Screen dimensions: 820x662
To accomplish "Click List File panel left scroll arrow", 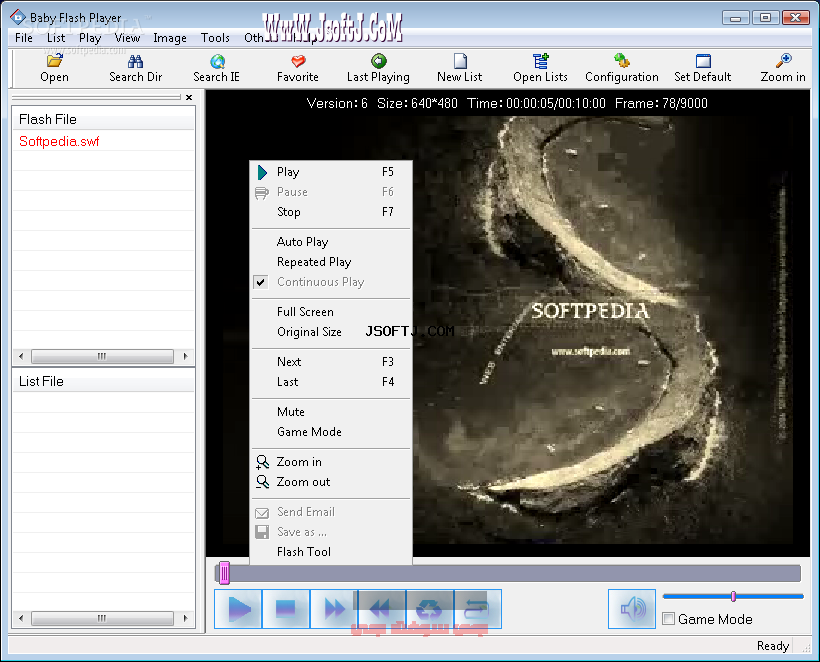I will 21,618.
